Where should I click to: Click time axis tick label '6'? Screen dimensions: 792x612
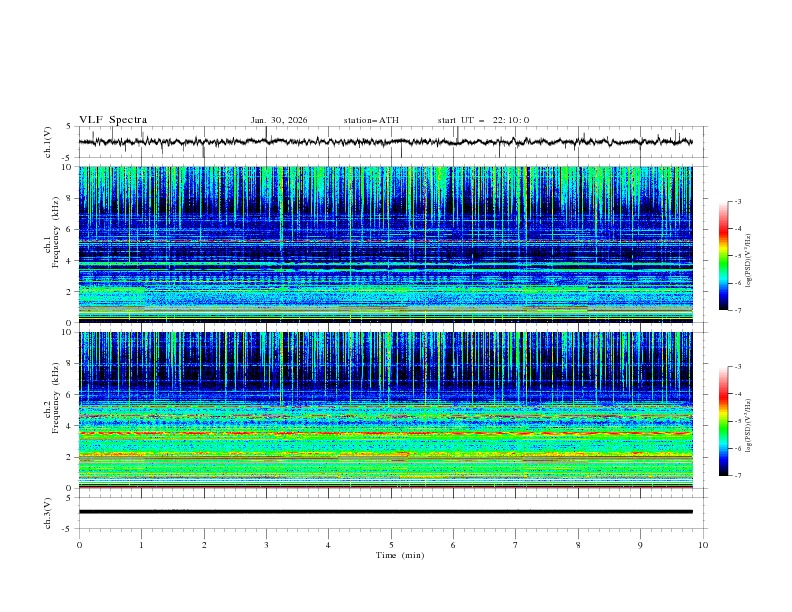tap(453, 545)
